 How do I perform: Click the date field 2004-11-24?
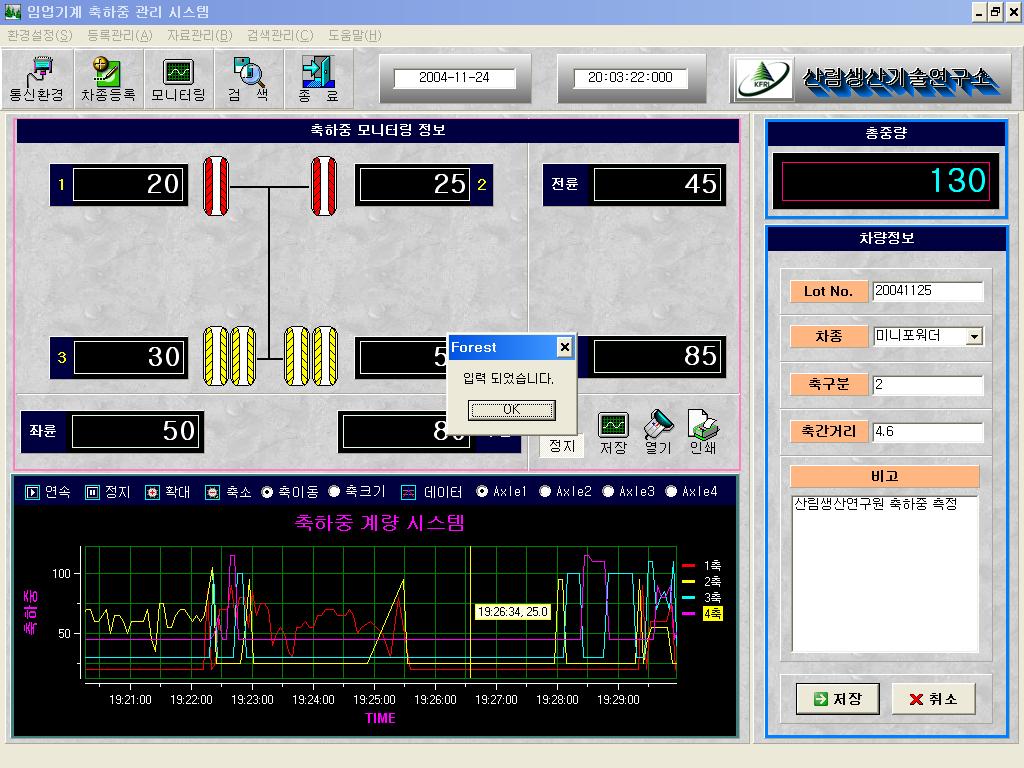455,78
